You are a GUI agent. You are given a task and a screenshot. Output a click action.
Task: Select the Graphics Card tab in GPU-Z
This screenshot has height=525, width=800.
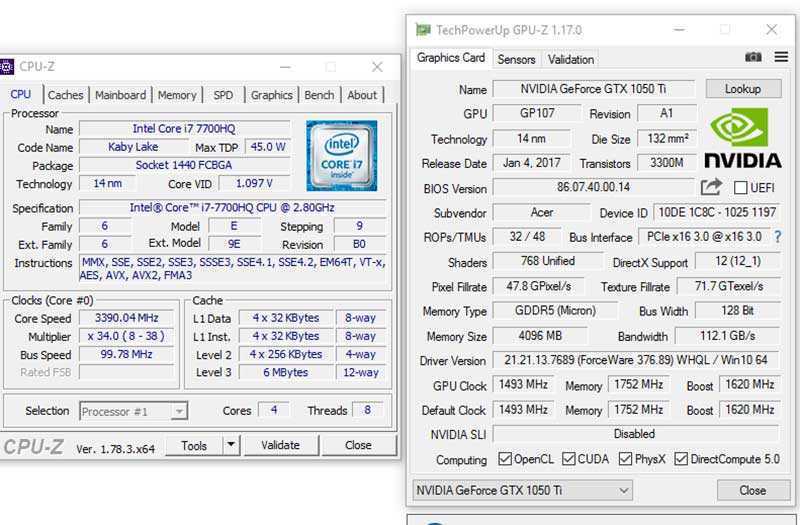(x=451, y=58)
